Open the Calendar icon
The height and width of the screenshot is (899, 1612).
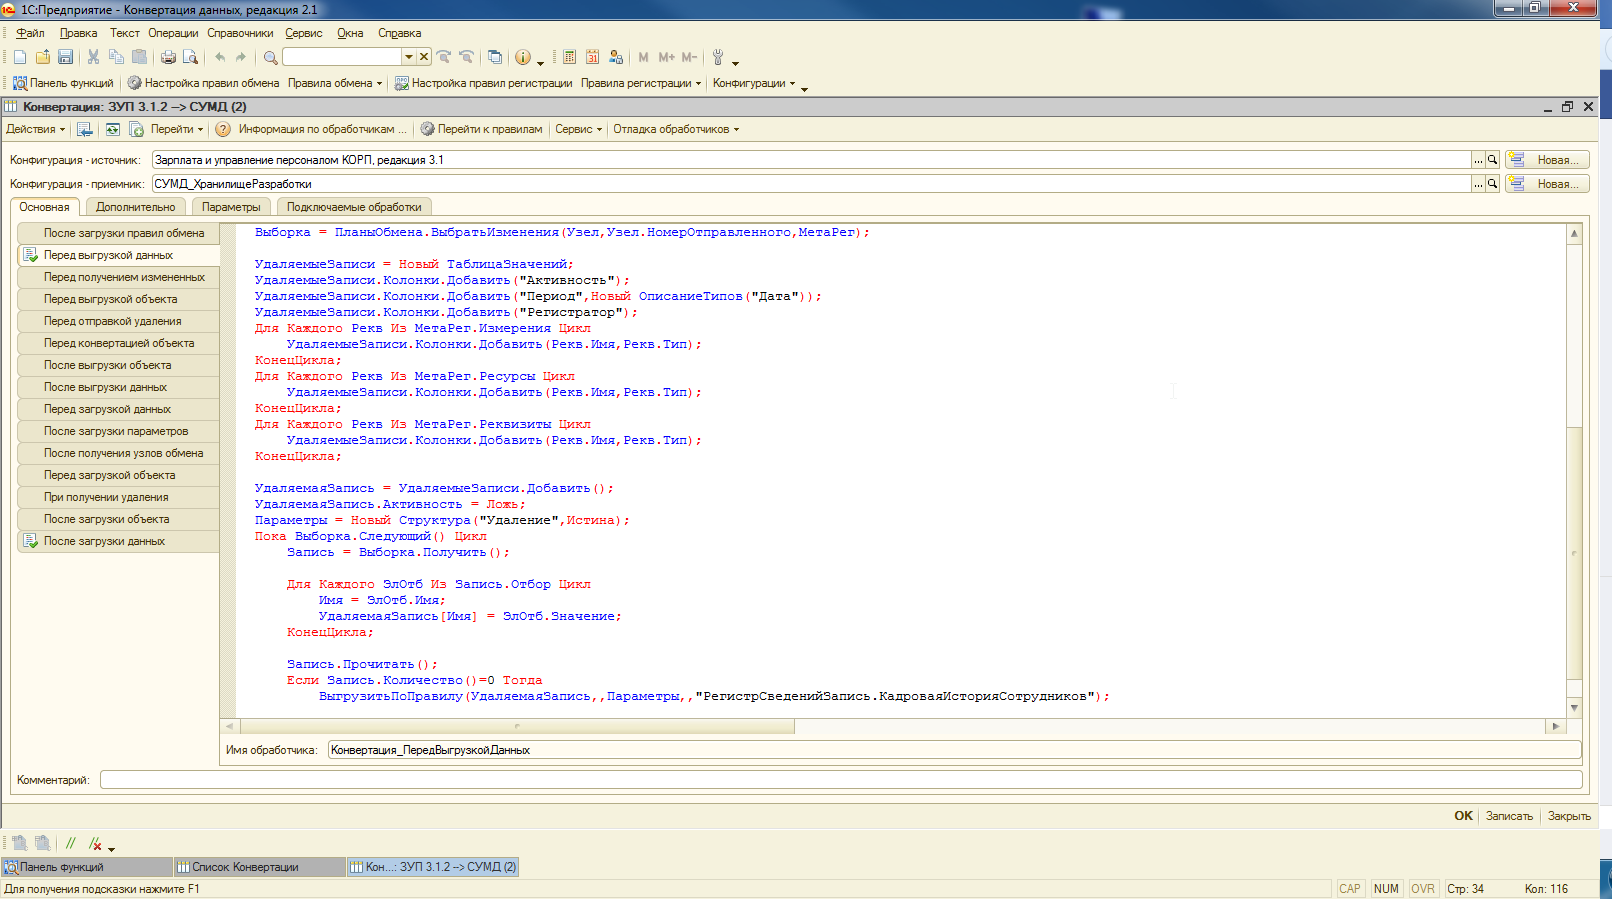[x=592, y=57]
